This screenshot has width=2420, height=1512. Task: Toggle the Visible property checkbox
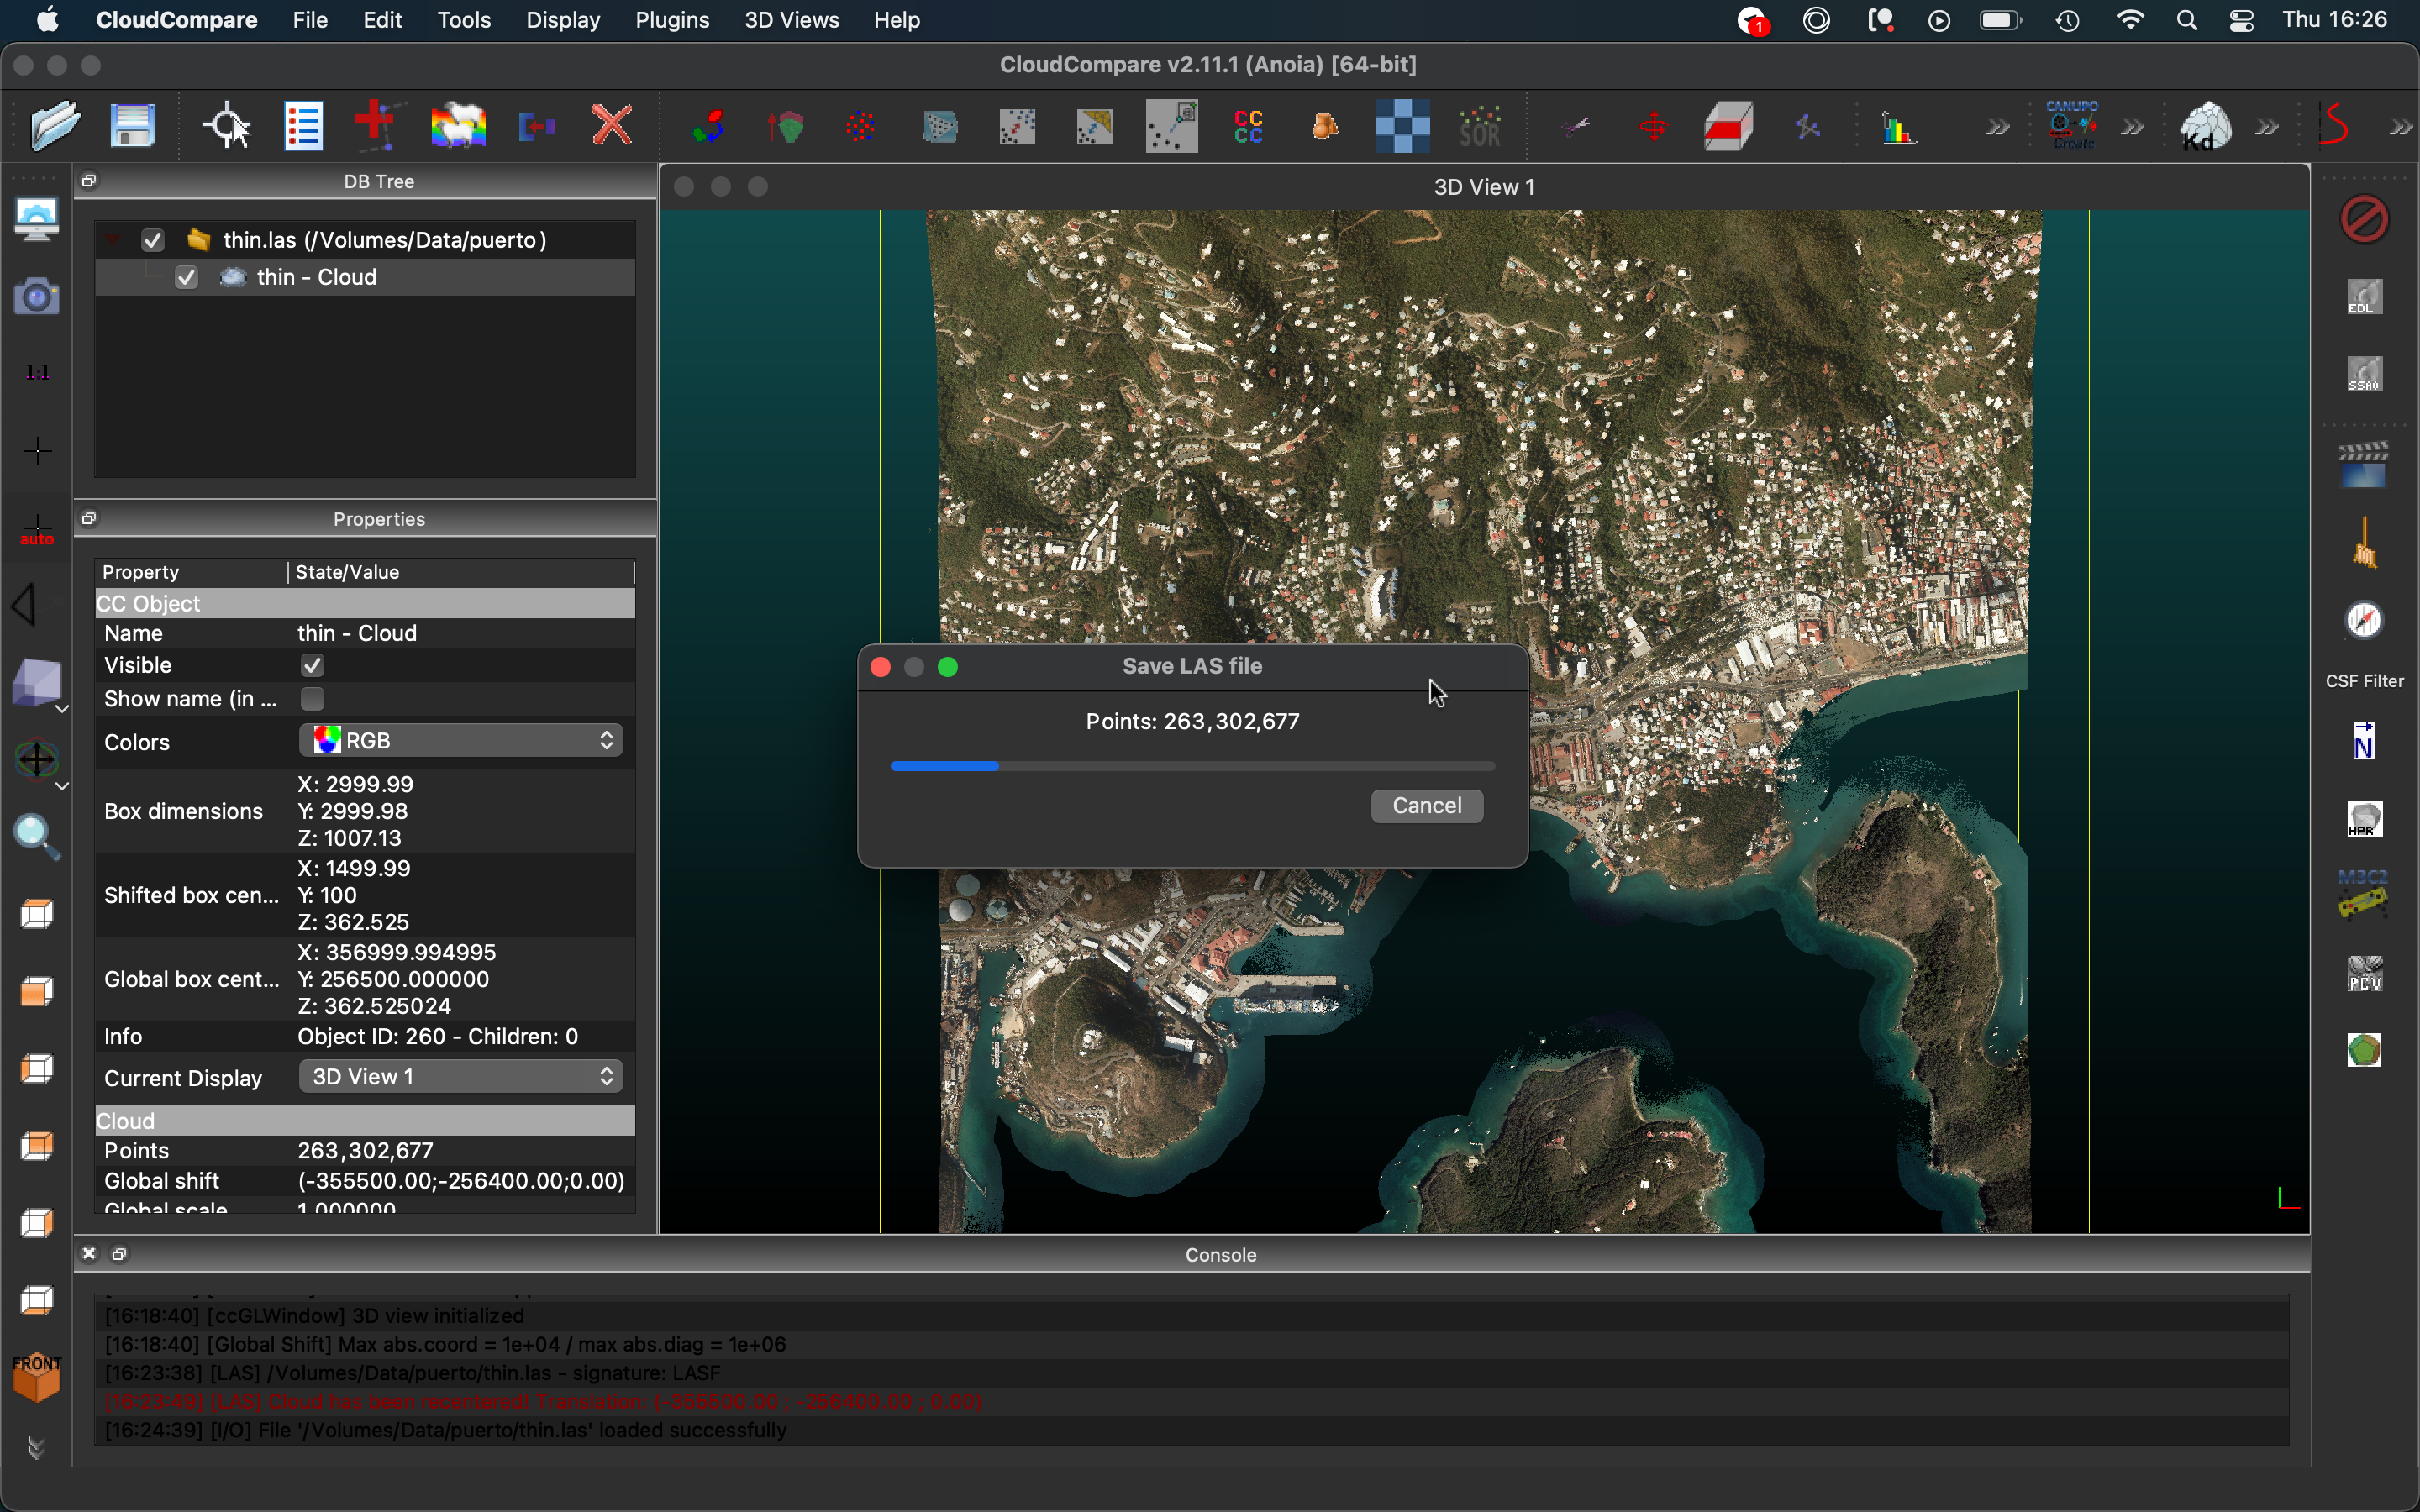tap(313, 665)
